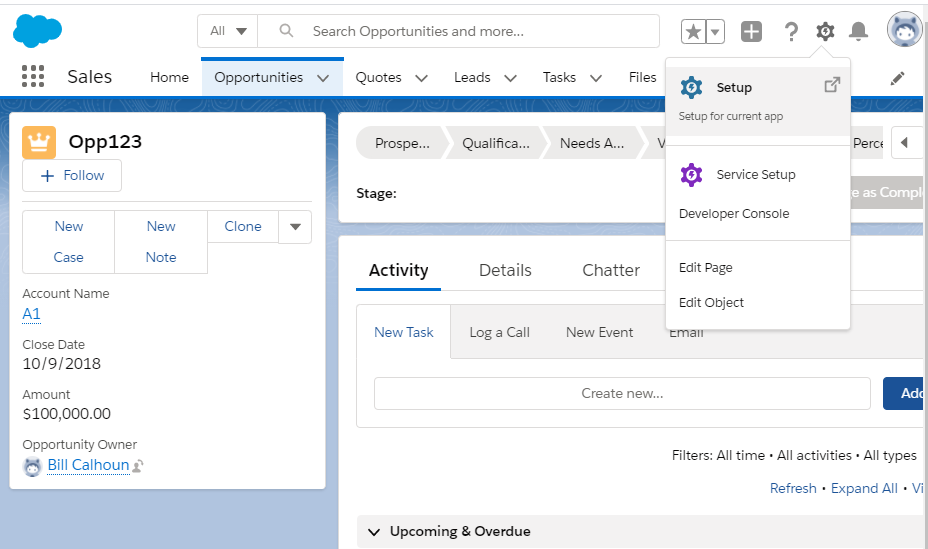Open the All search scope dropdown
The width and height of the screenshot is (928, 549).
point(228,31)
